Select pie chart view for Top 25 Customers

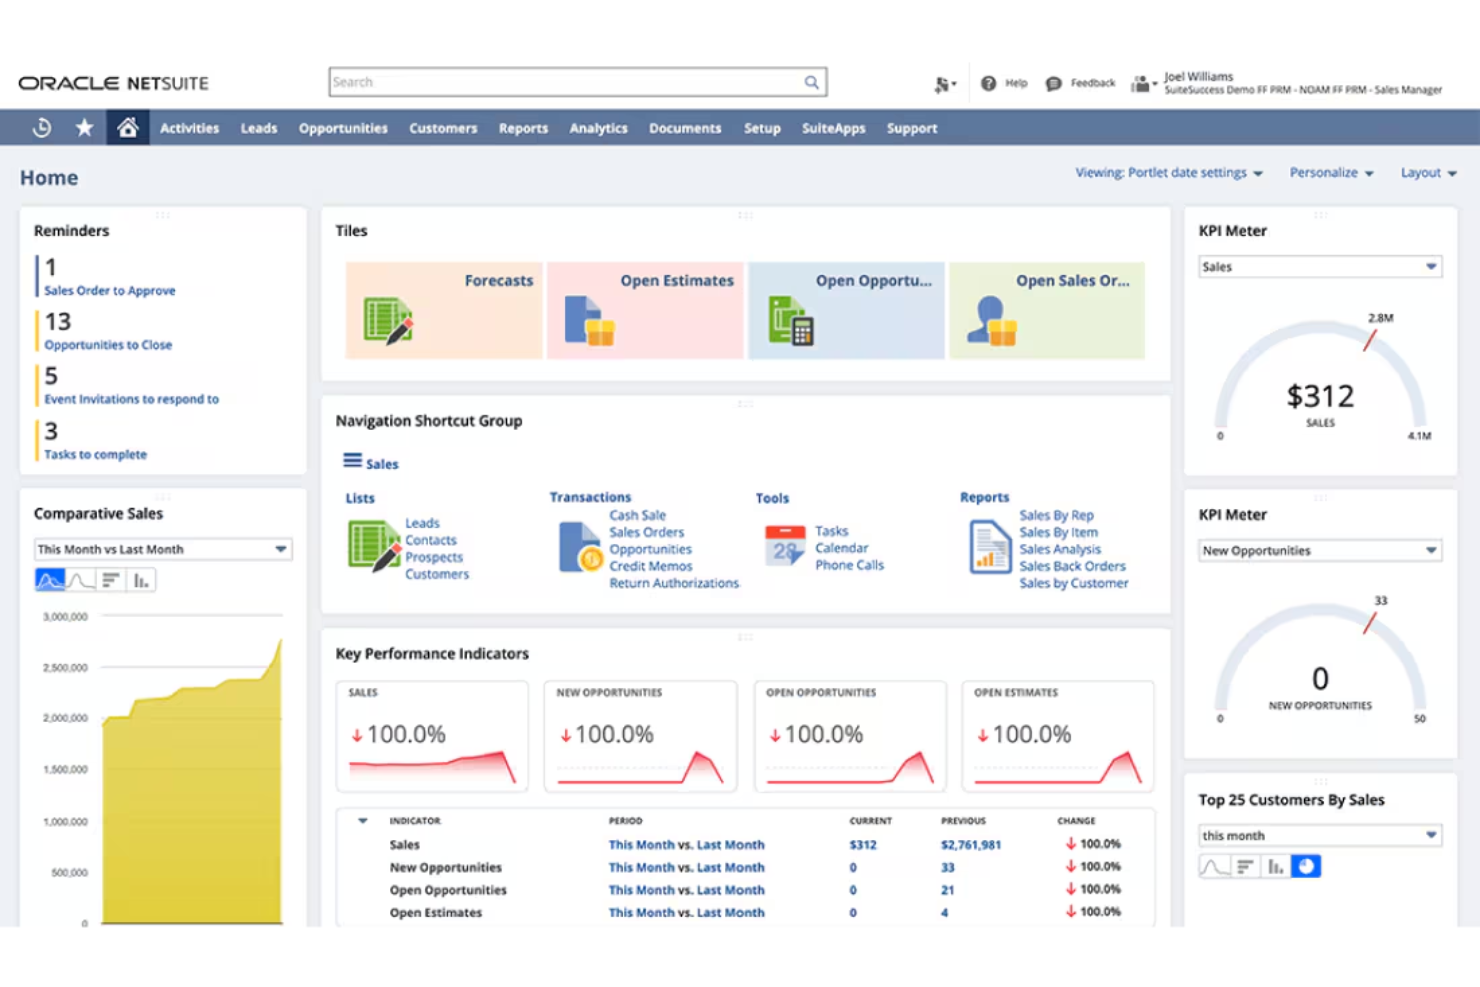pyautogui.click(x=1306, y=866)
